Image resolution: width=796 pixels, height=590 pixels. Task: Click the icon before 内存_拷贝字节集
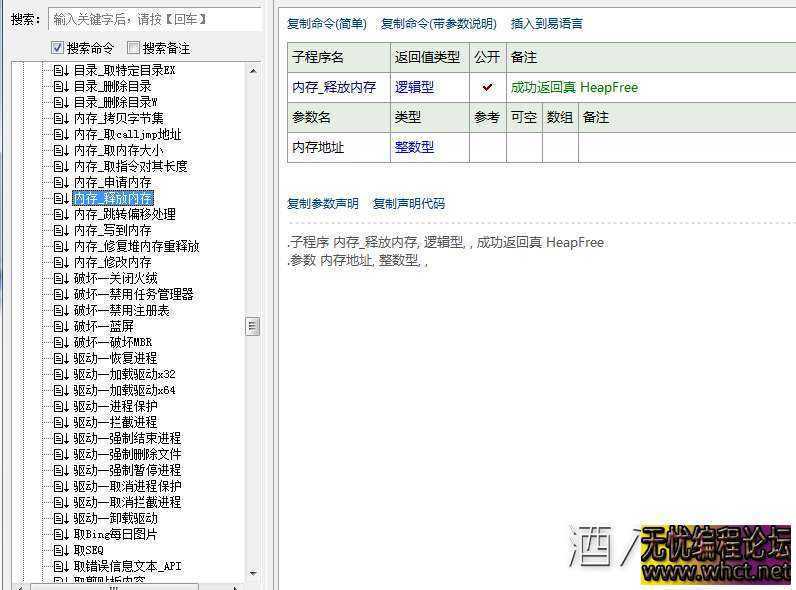[x=61, y=119]
